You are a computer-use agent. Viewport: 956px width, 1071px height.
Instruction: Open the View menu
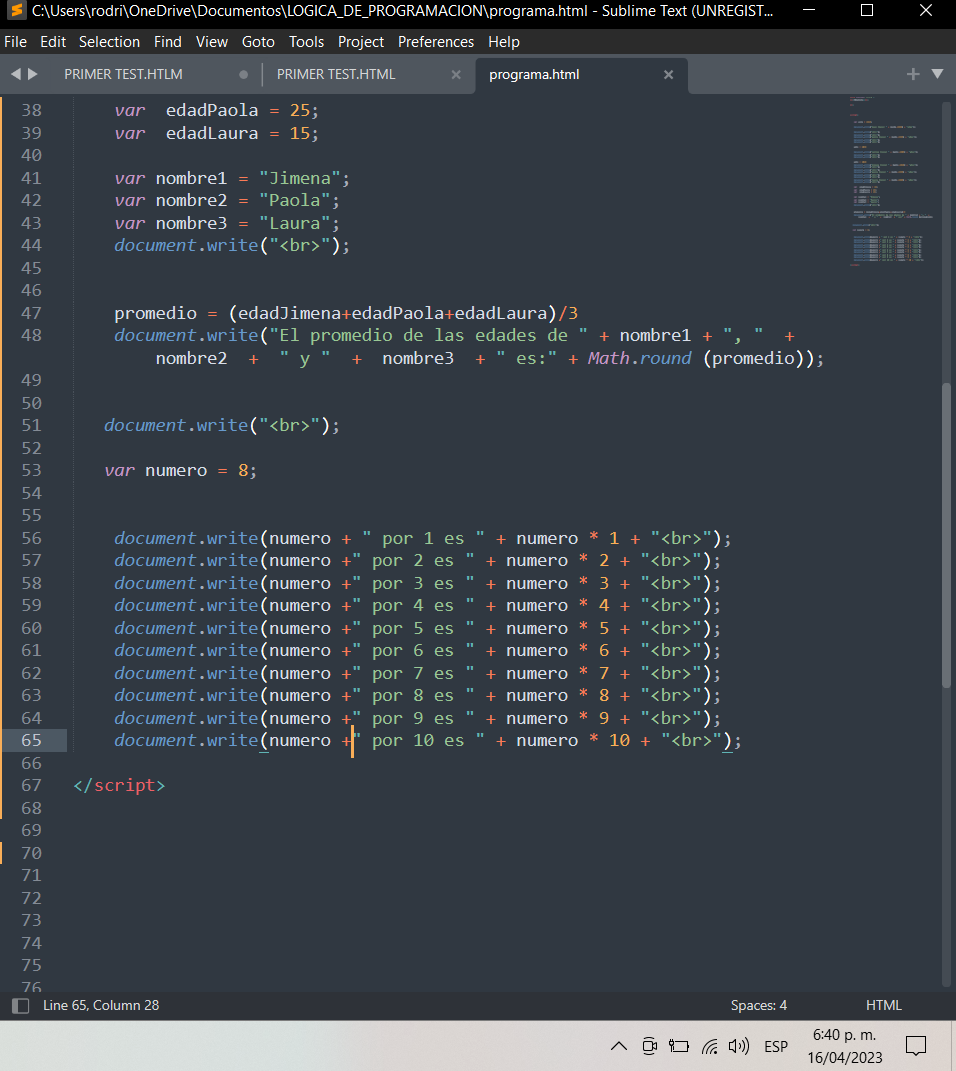pyautogui.click(x=212, y=42)
